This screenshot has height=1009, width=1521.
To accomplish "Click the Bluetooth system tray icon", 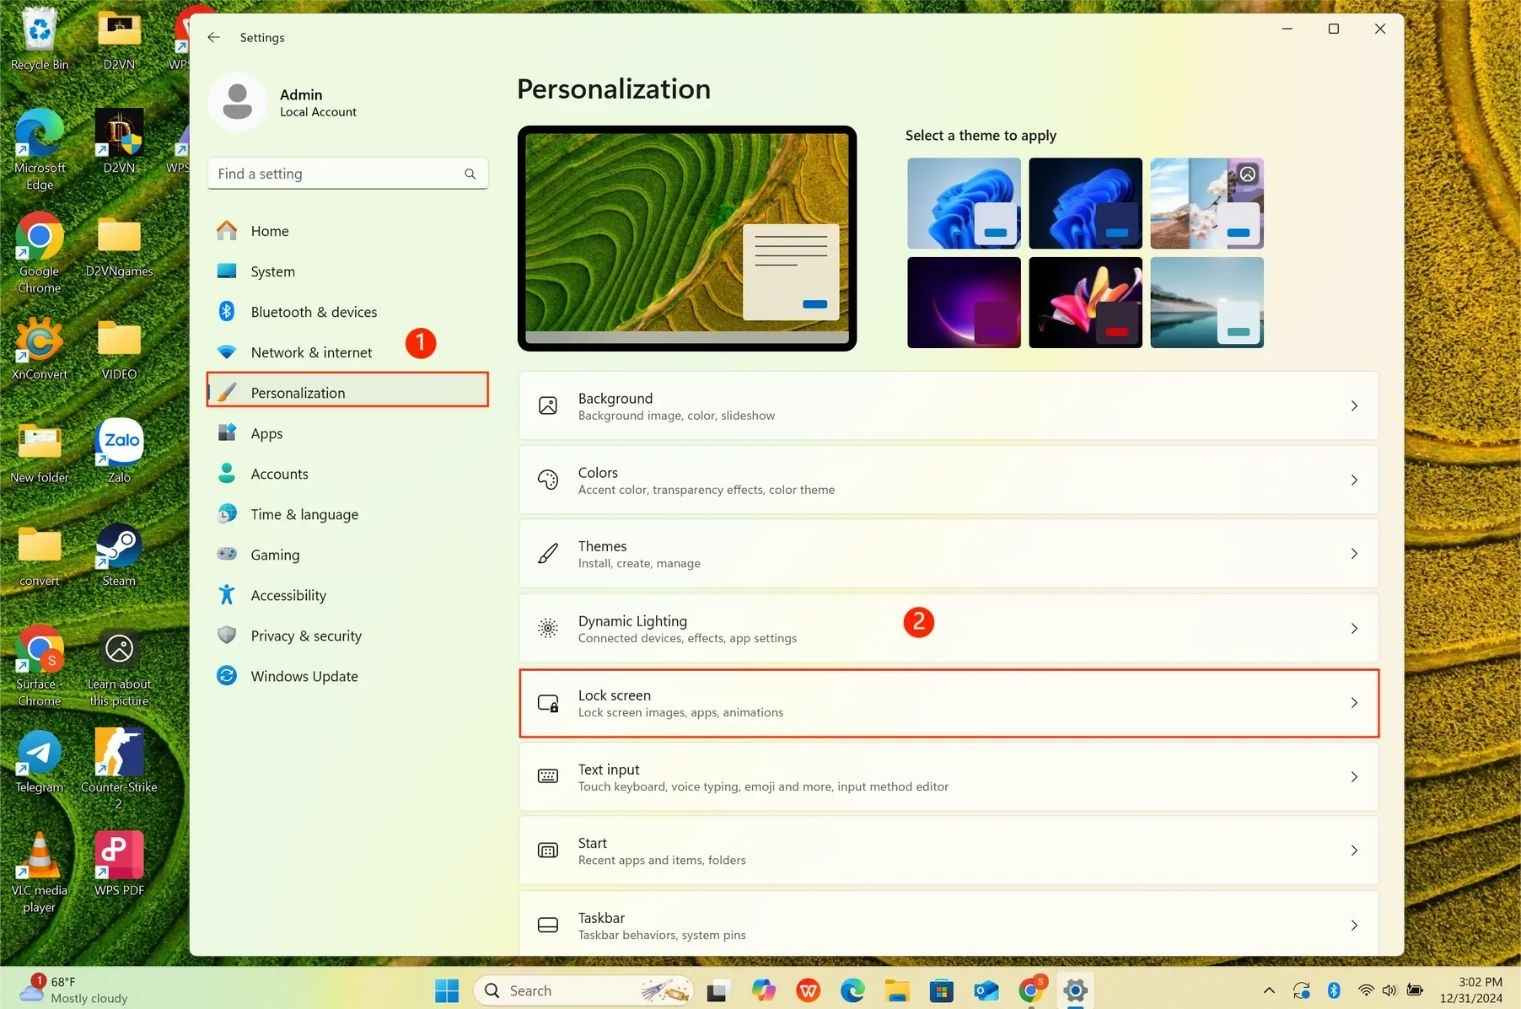I will pyautogui.click(x=1333, y=990).
